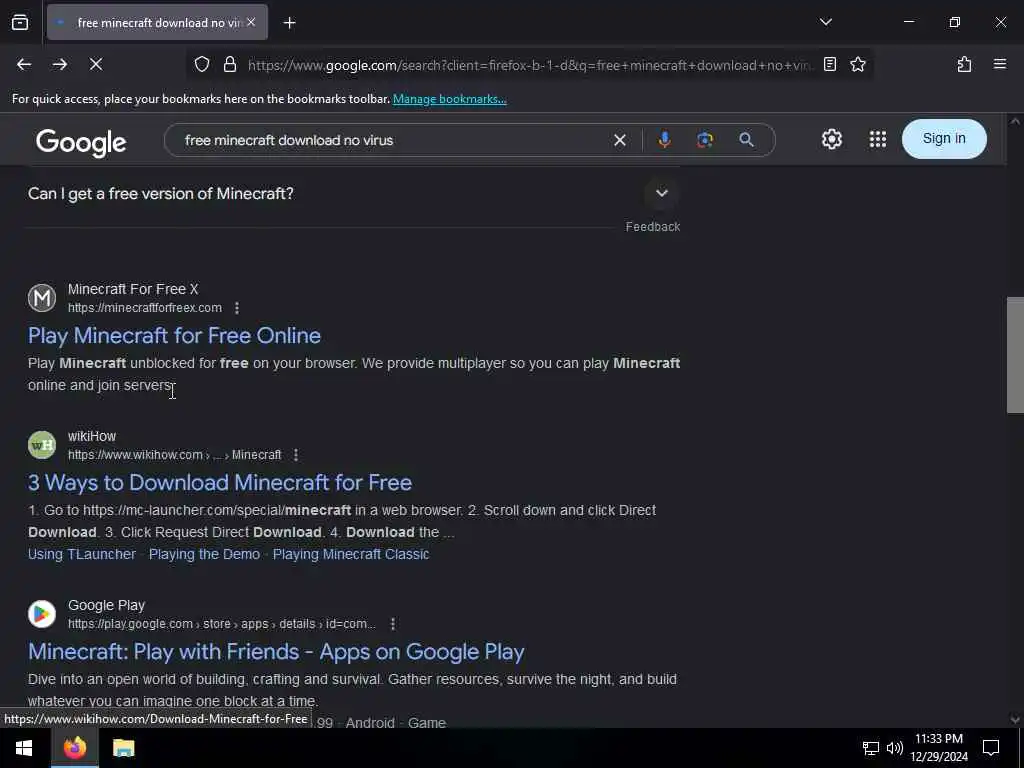Viewport: 1024px width, 768px height.
Task: Stop loading the page
Action: [x=95, y=64]
